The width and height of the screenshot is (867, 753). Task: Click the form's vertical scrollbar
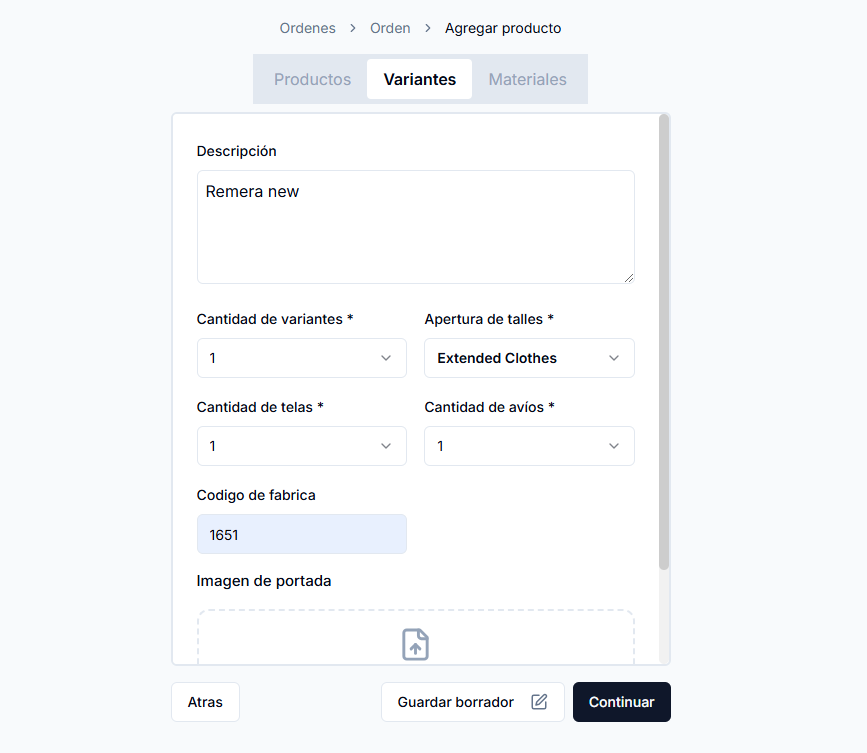click(664, 342)
